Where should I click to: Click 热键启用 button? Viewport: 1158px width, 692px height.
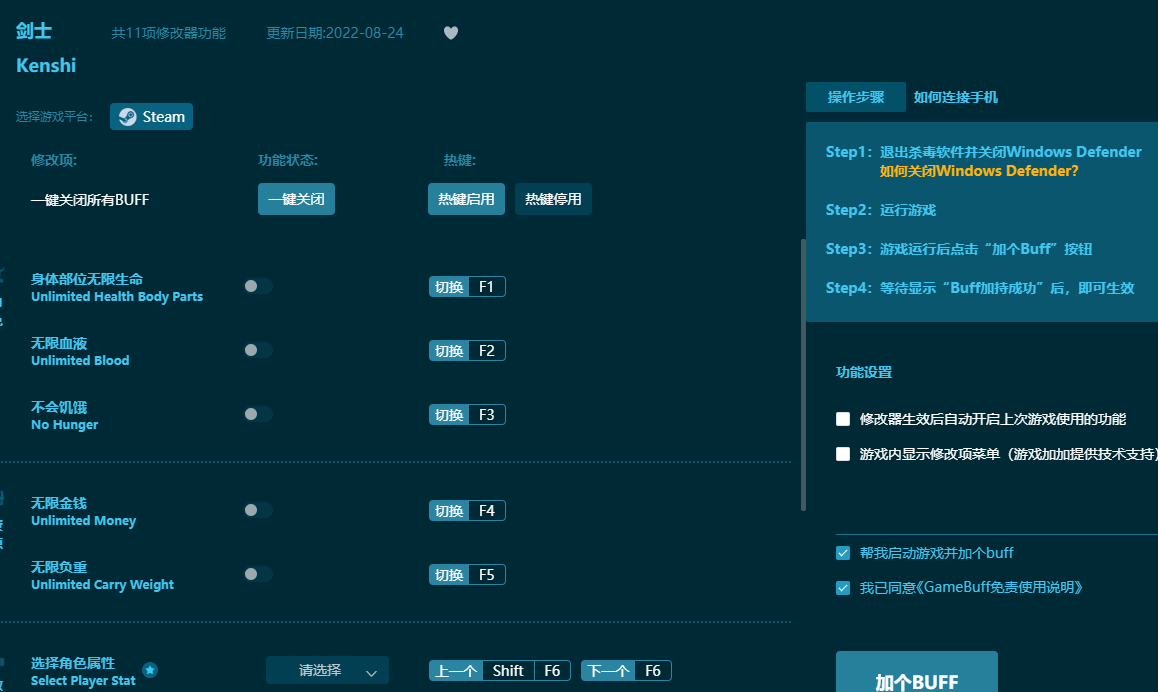tap(466, 199)
